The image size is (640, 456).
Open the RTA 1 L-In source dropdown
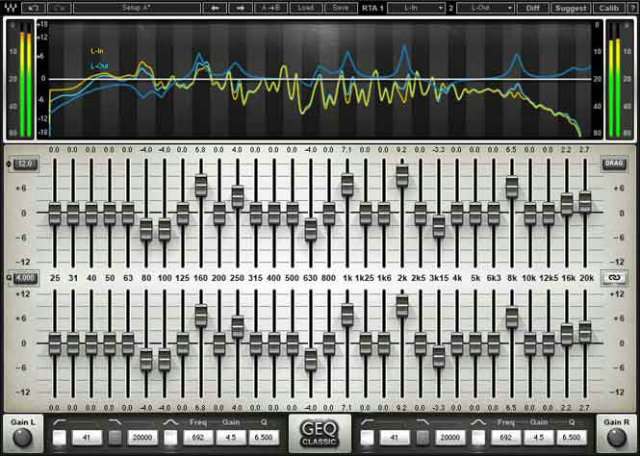point(416,8)
